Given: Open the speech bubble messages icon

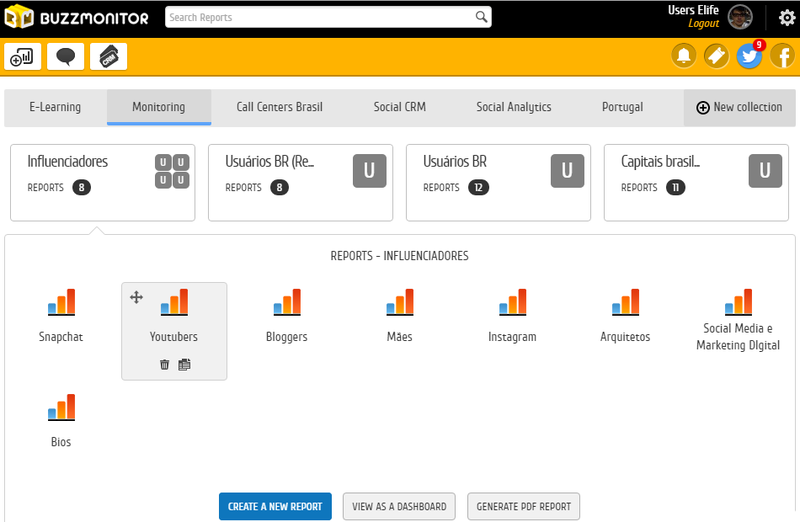Looking at the screenshot, I should 66,57.
